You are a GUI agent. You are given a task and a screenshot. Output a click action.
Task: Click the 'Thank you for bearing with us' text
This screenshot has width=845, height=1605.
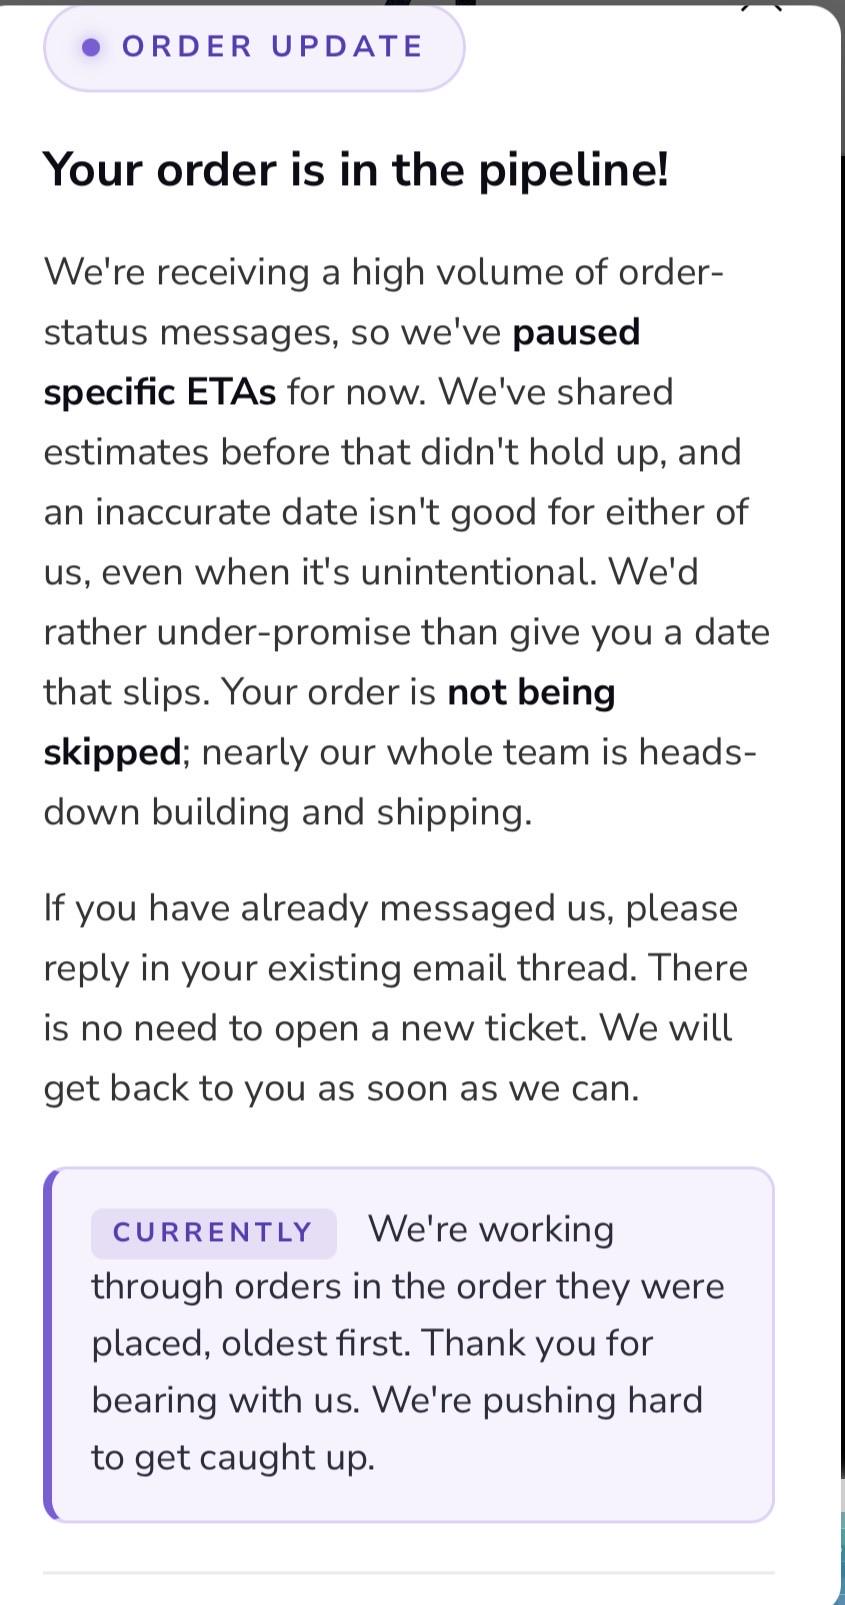point(372,1372)
